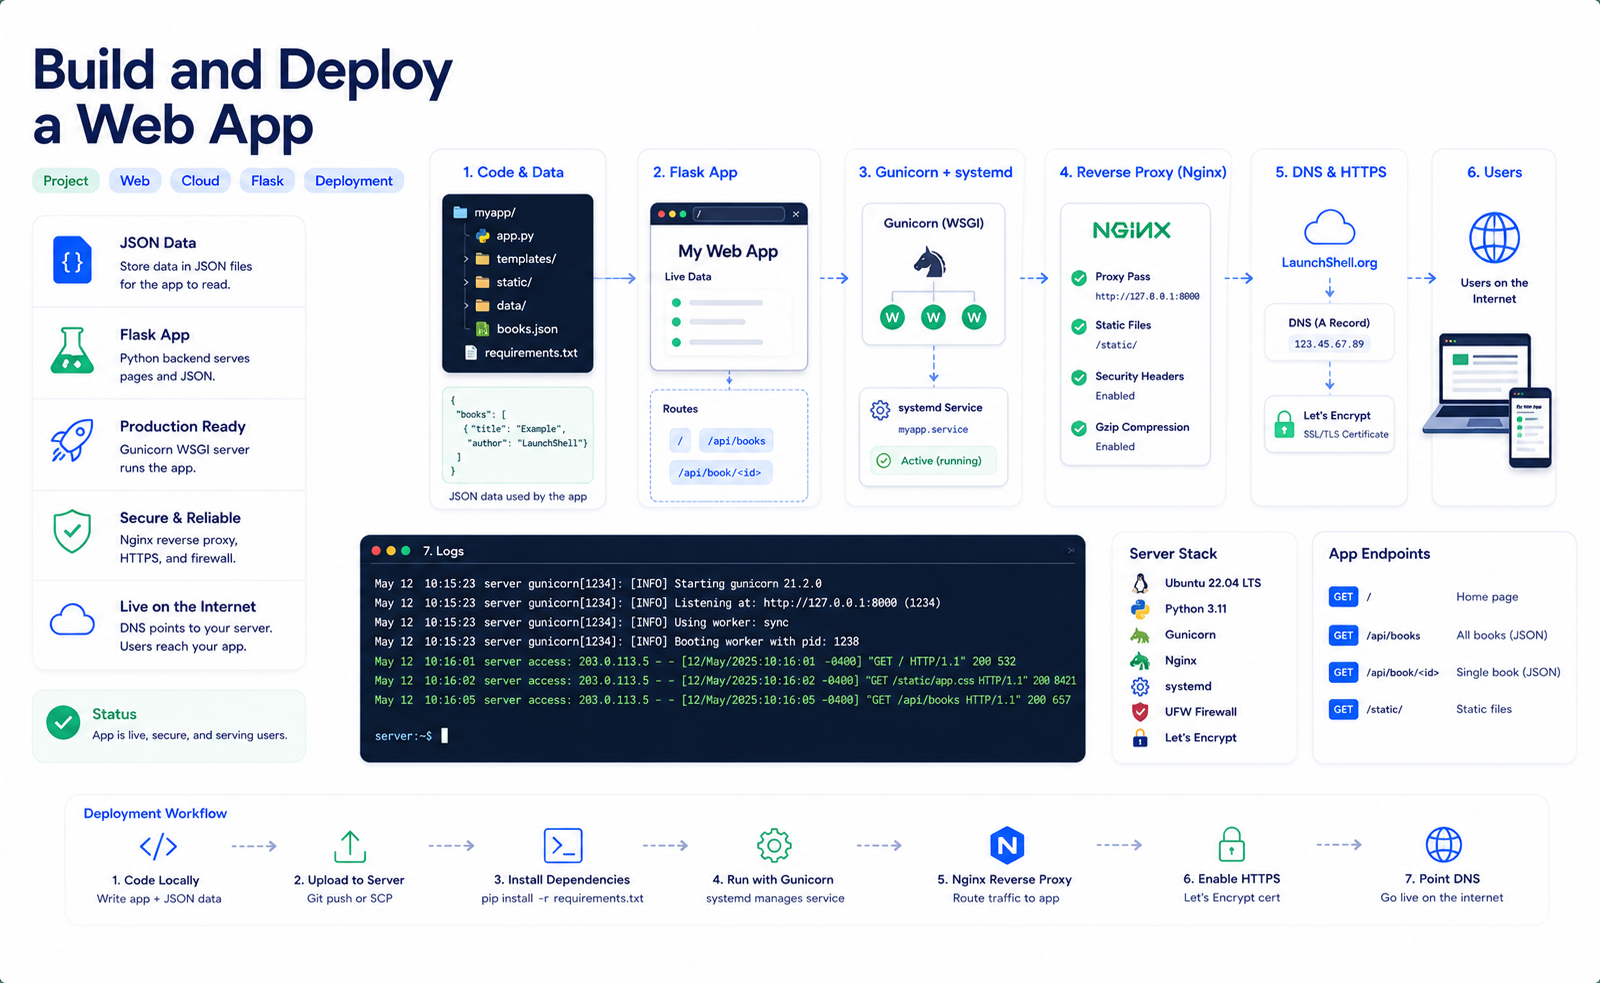The width and height of the screenshot is (1600, 983).
Task: Click the http://127.0.0.1:8000 proxy address
Action: click(1147, 297)
